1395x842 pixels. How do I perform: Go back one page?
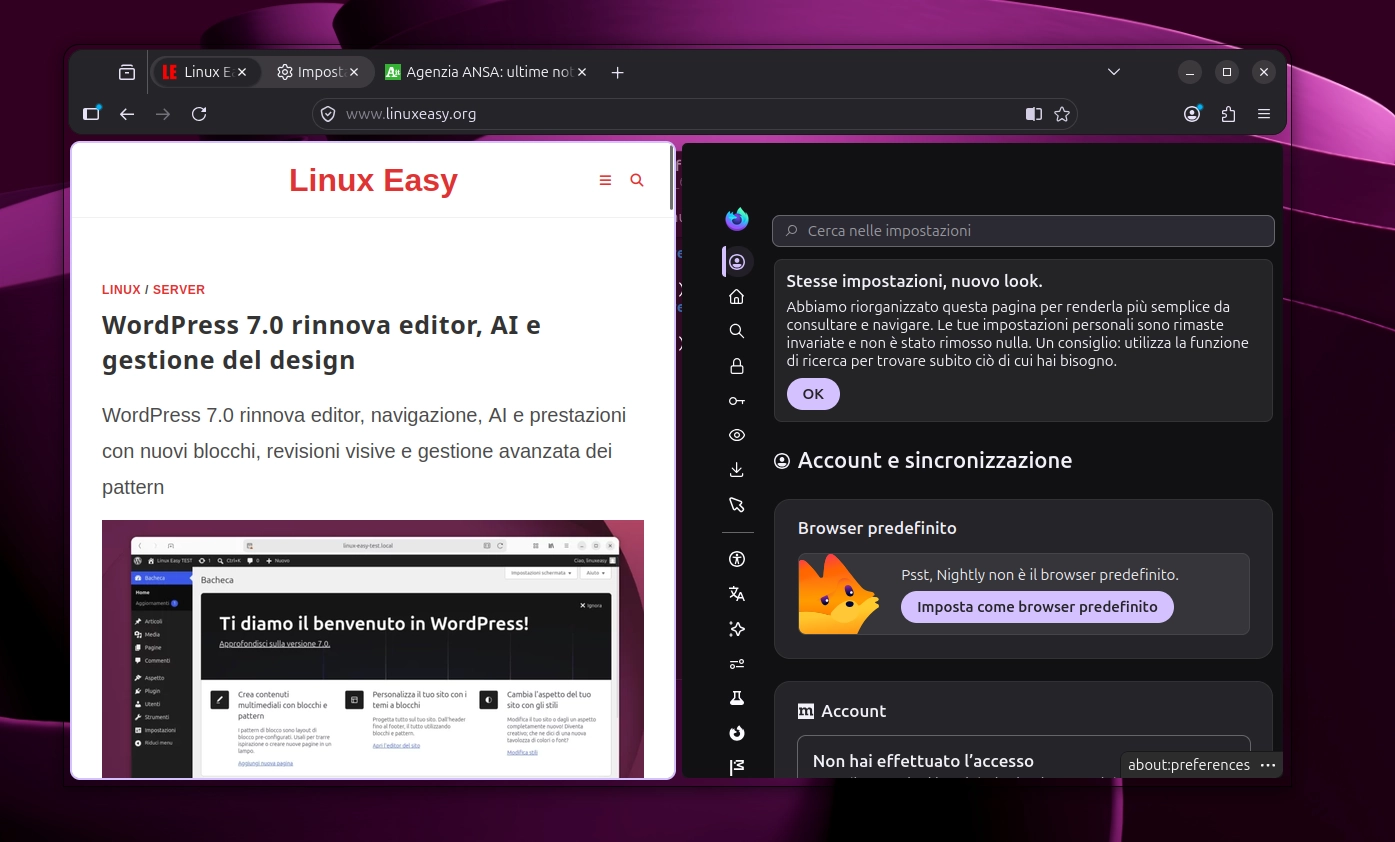(127, 114)
